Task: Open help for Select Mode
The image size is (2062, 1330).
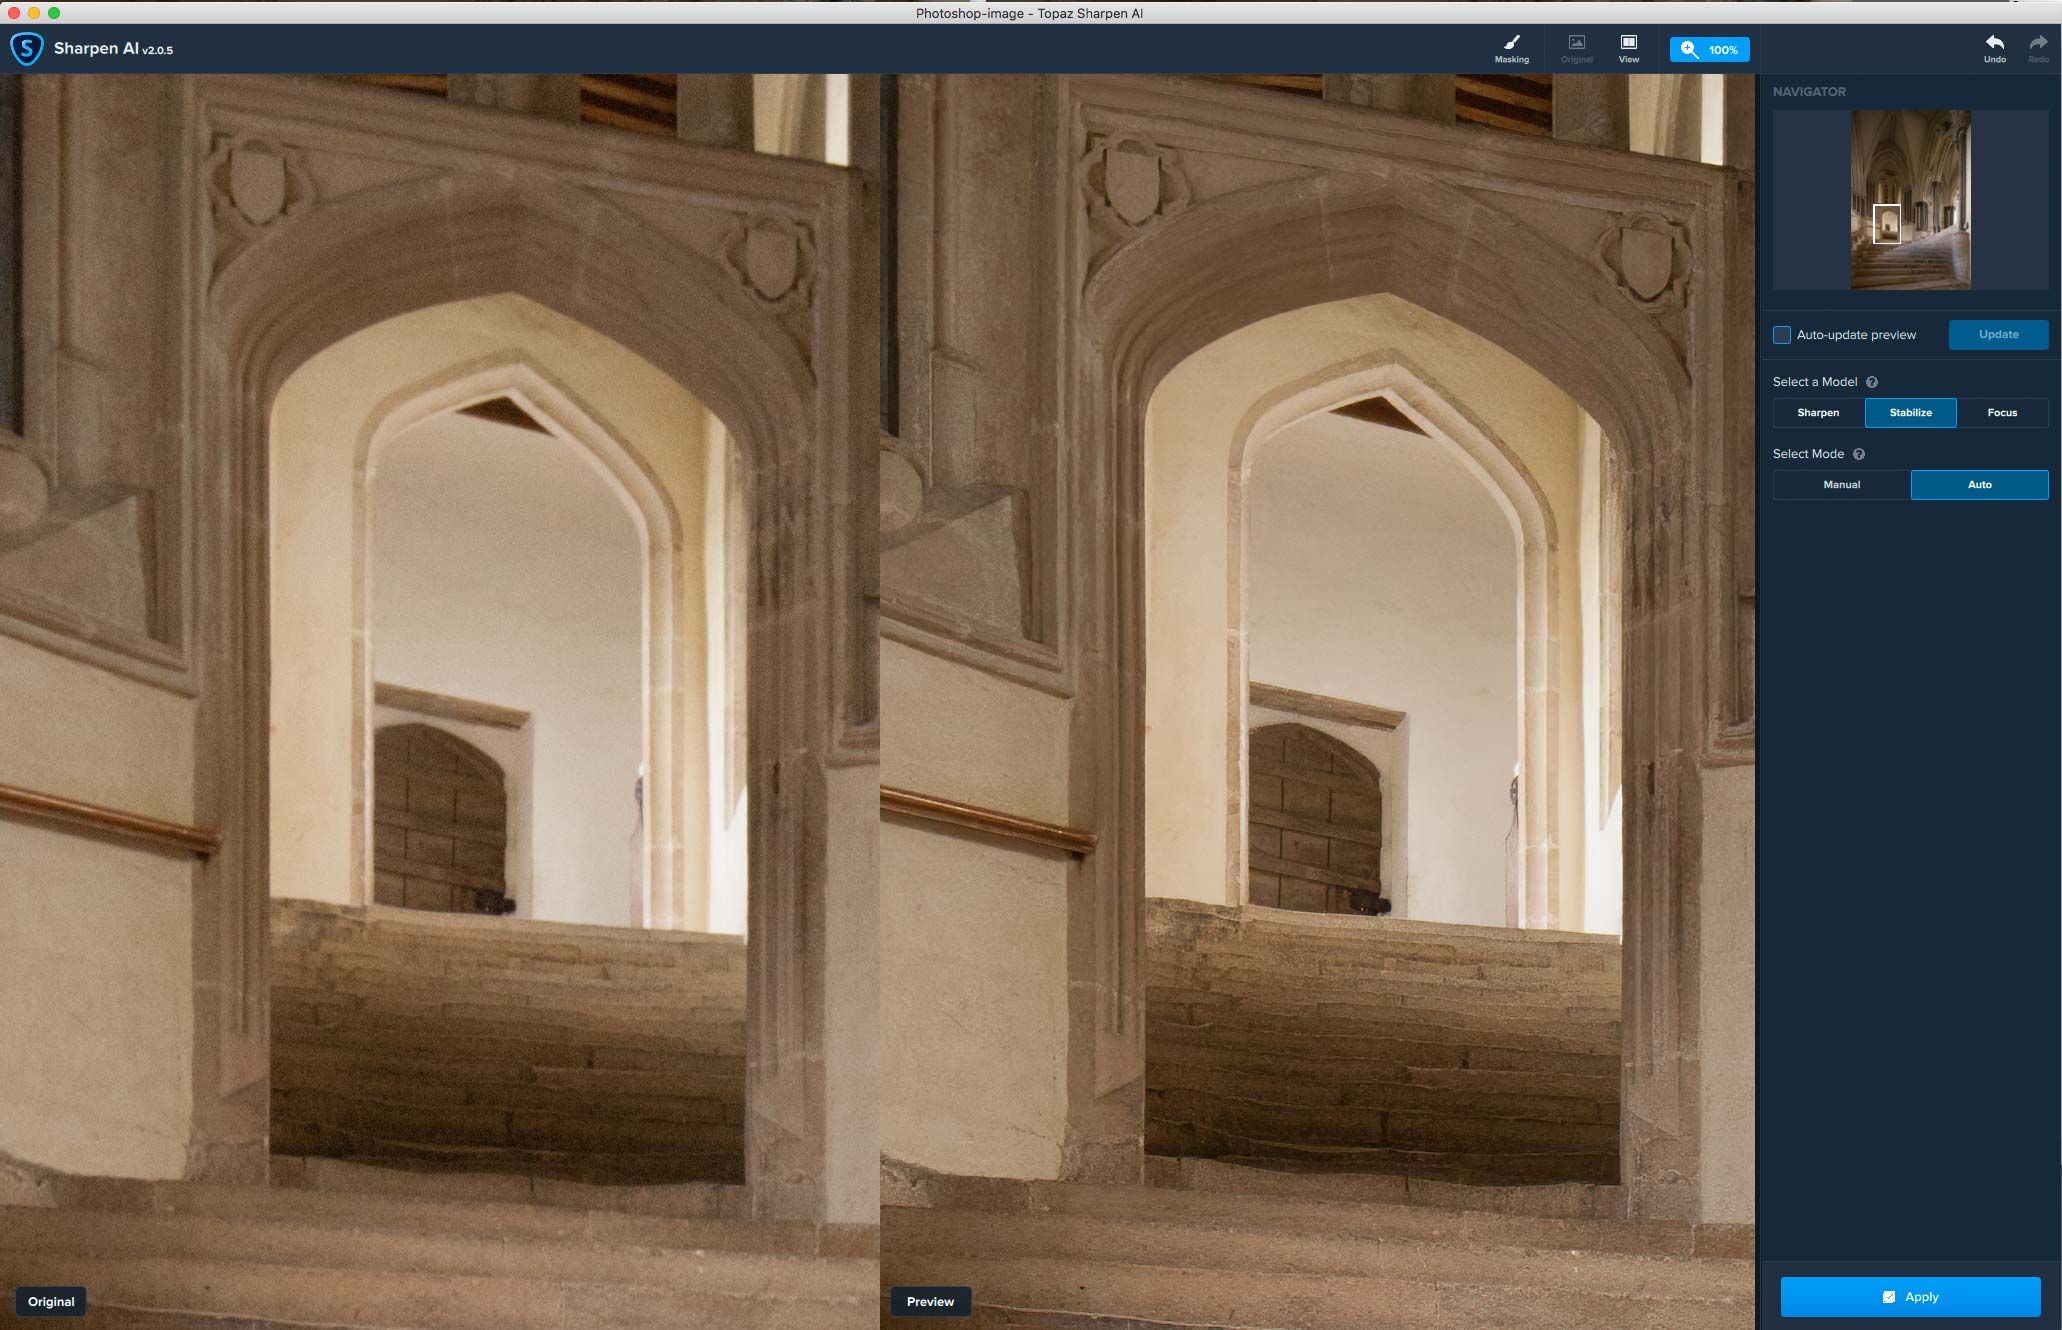Action: 1859,454
